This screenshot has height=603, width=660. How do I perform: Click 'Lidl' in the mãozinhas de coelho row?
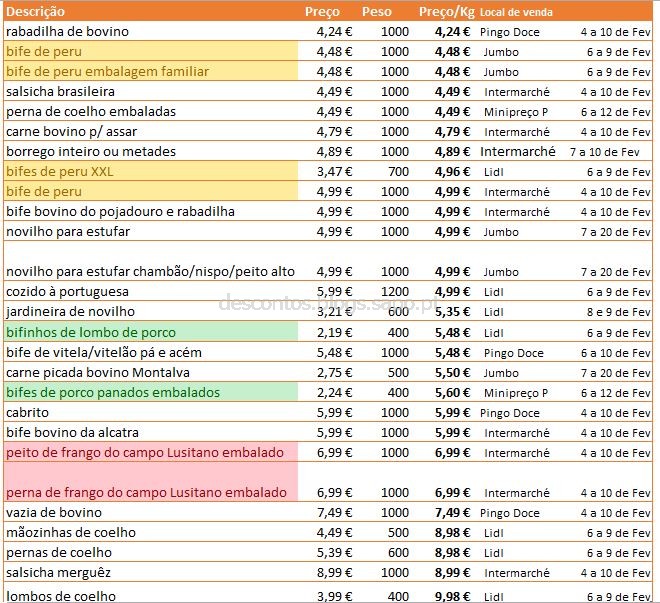pos(493,533)
